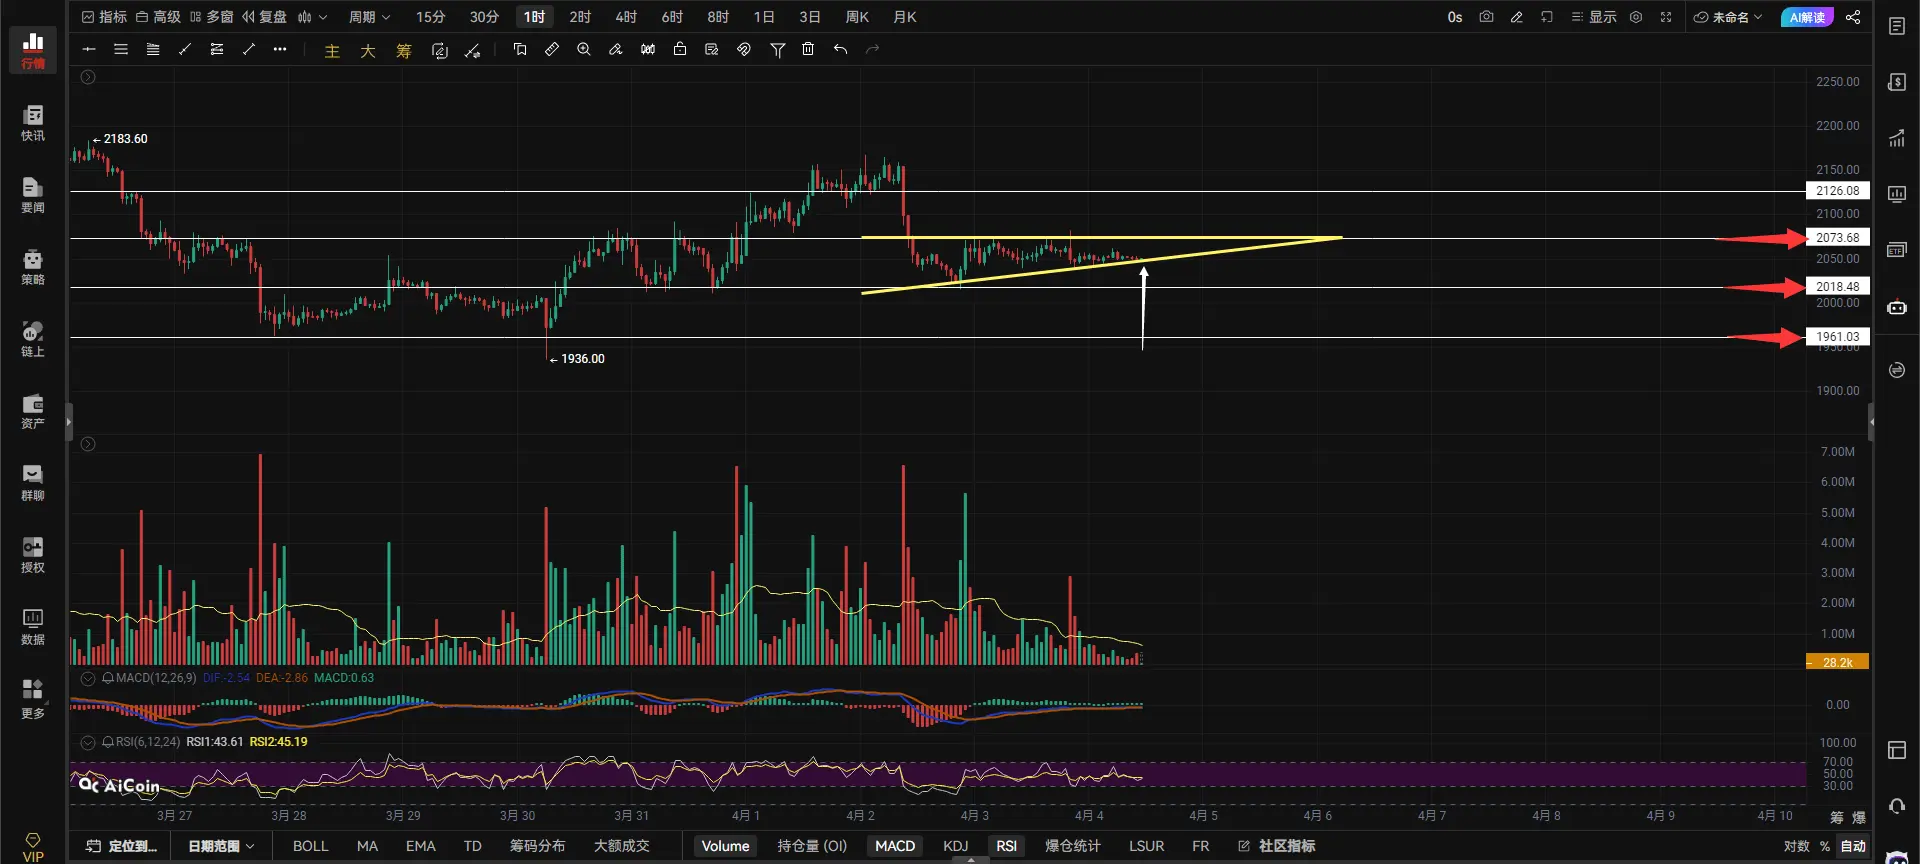The image size is (1920, 864).
Task: Click the 自动 auto scale option
Action: (x=1853, y=846)
